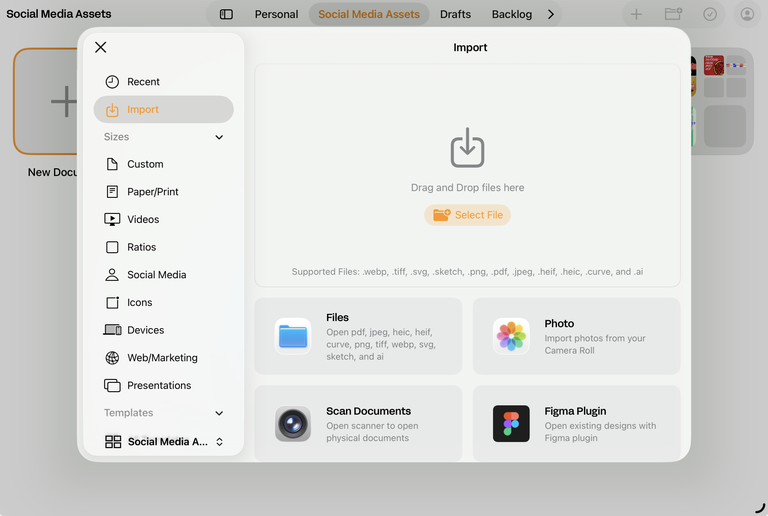Click the Web/Marketing globe icon
Image resolution: width=768 pixels, height=516 pixels.
tap(112, 358)
